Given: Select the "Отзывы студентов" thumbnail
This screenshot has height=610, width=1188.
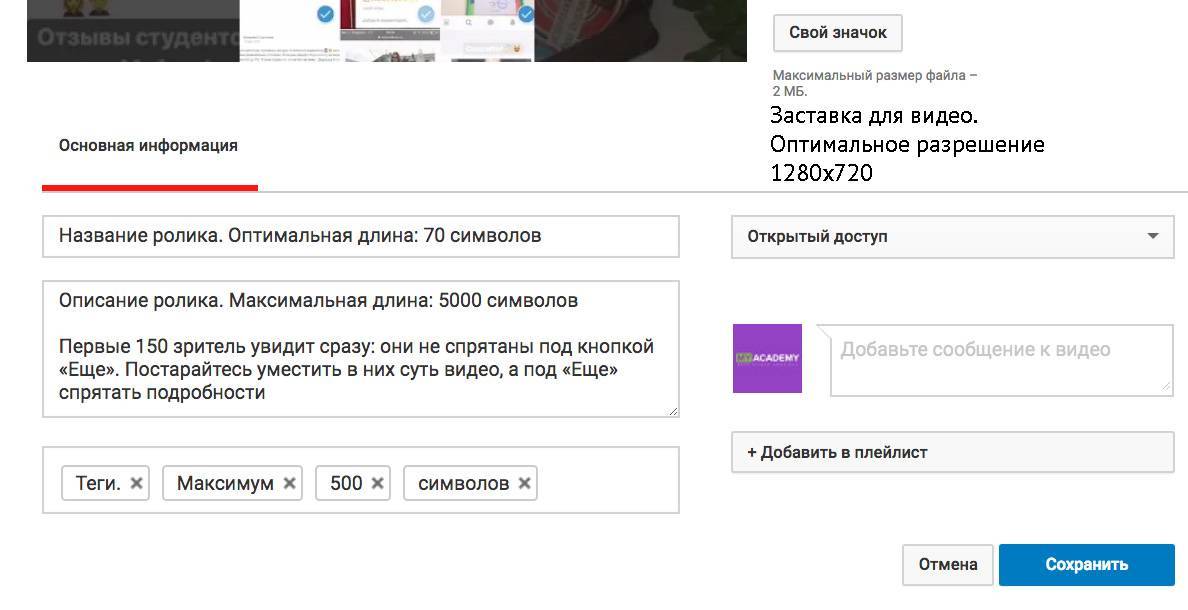Looking at the screenshot, I should (x=133, y=31).
